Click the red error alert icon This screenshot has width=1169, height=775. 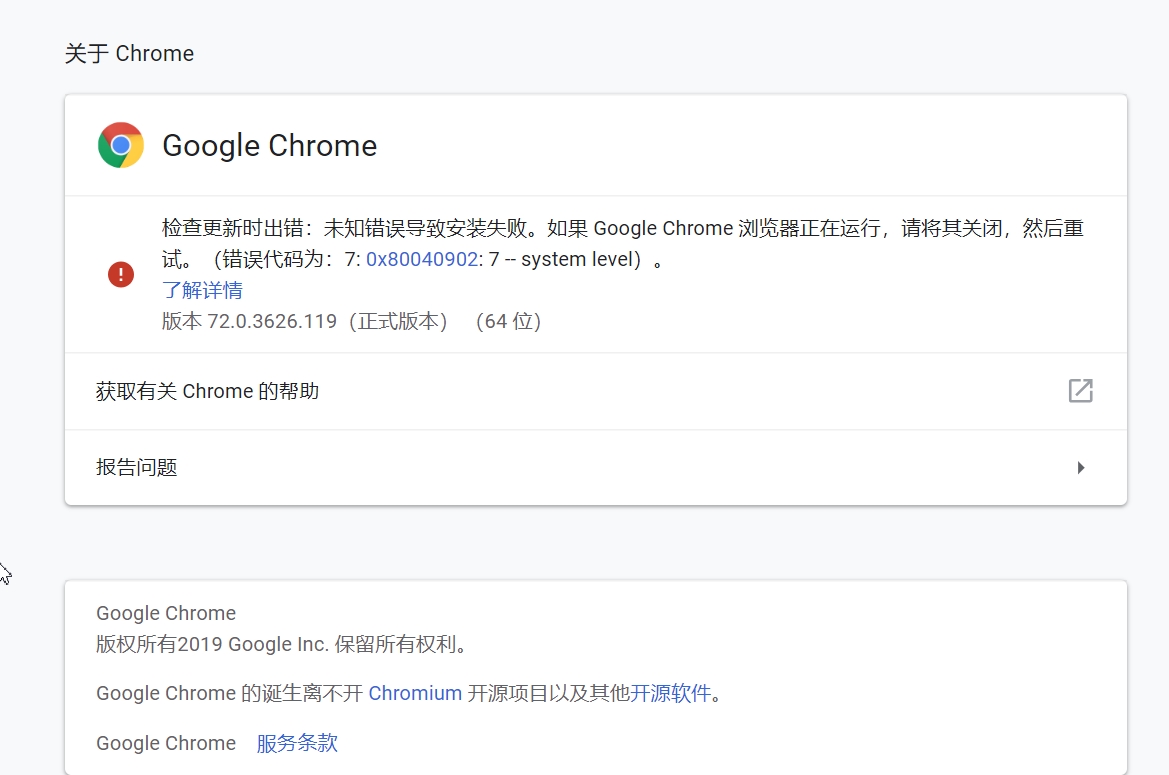(121, 274)
